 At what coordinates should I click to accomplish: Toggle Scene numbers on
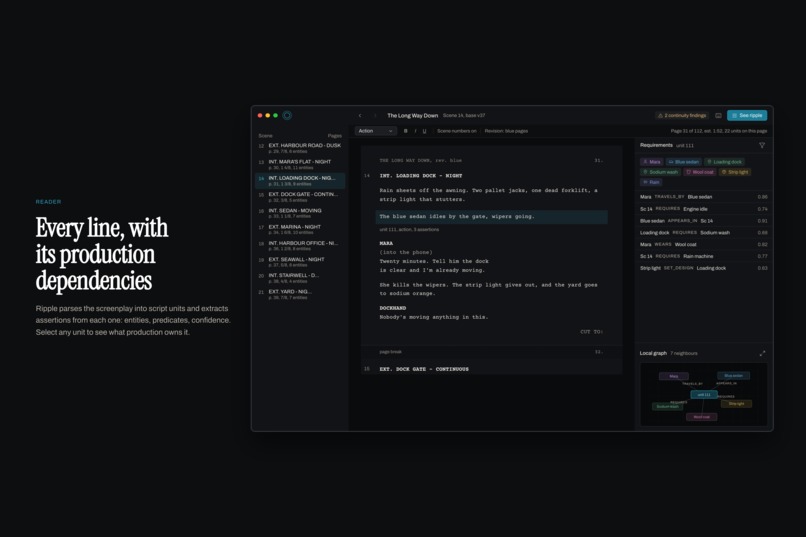point(456,131)
